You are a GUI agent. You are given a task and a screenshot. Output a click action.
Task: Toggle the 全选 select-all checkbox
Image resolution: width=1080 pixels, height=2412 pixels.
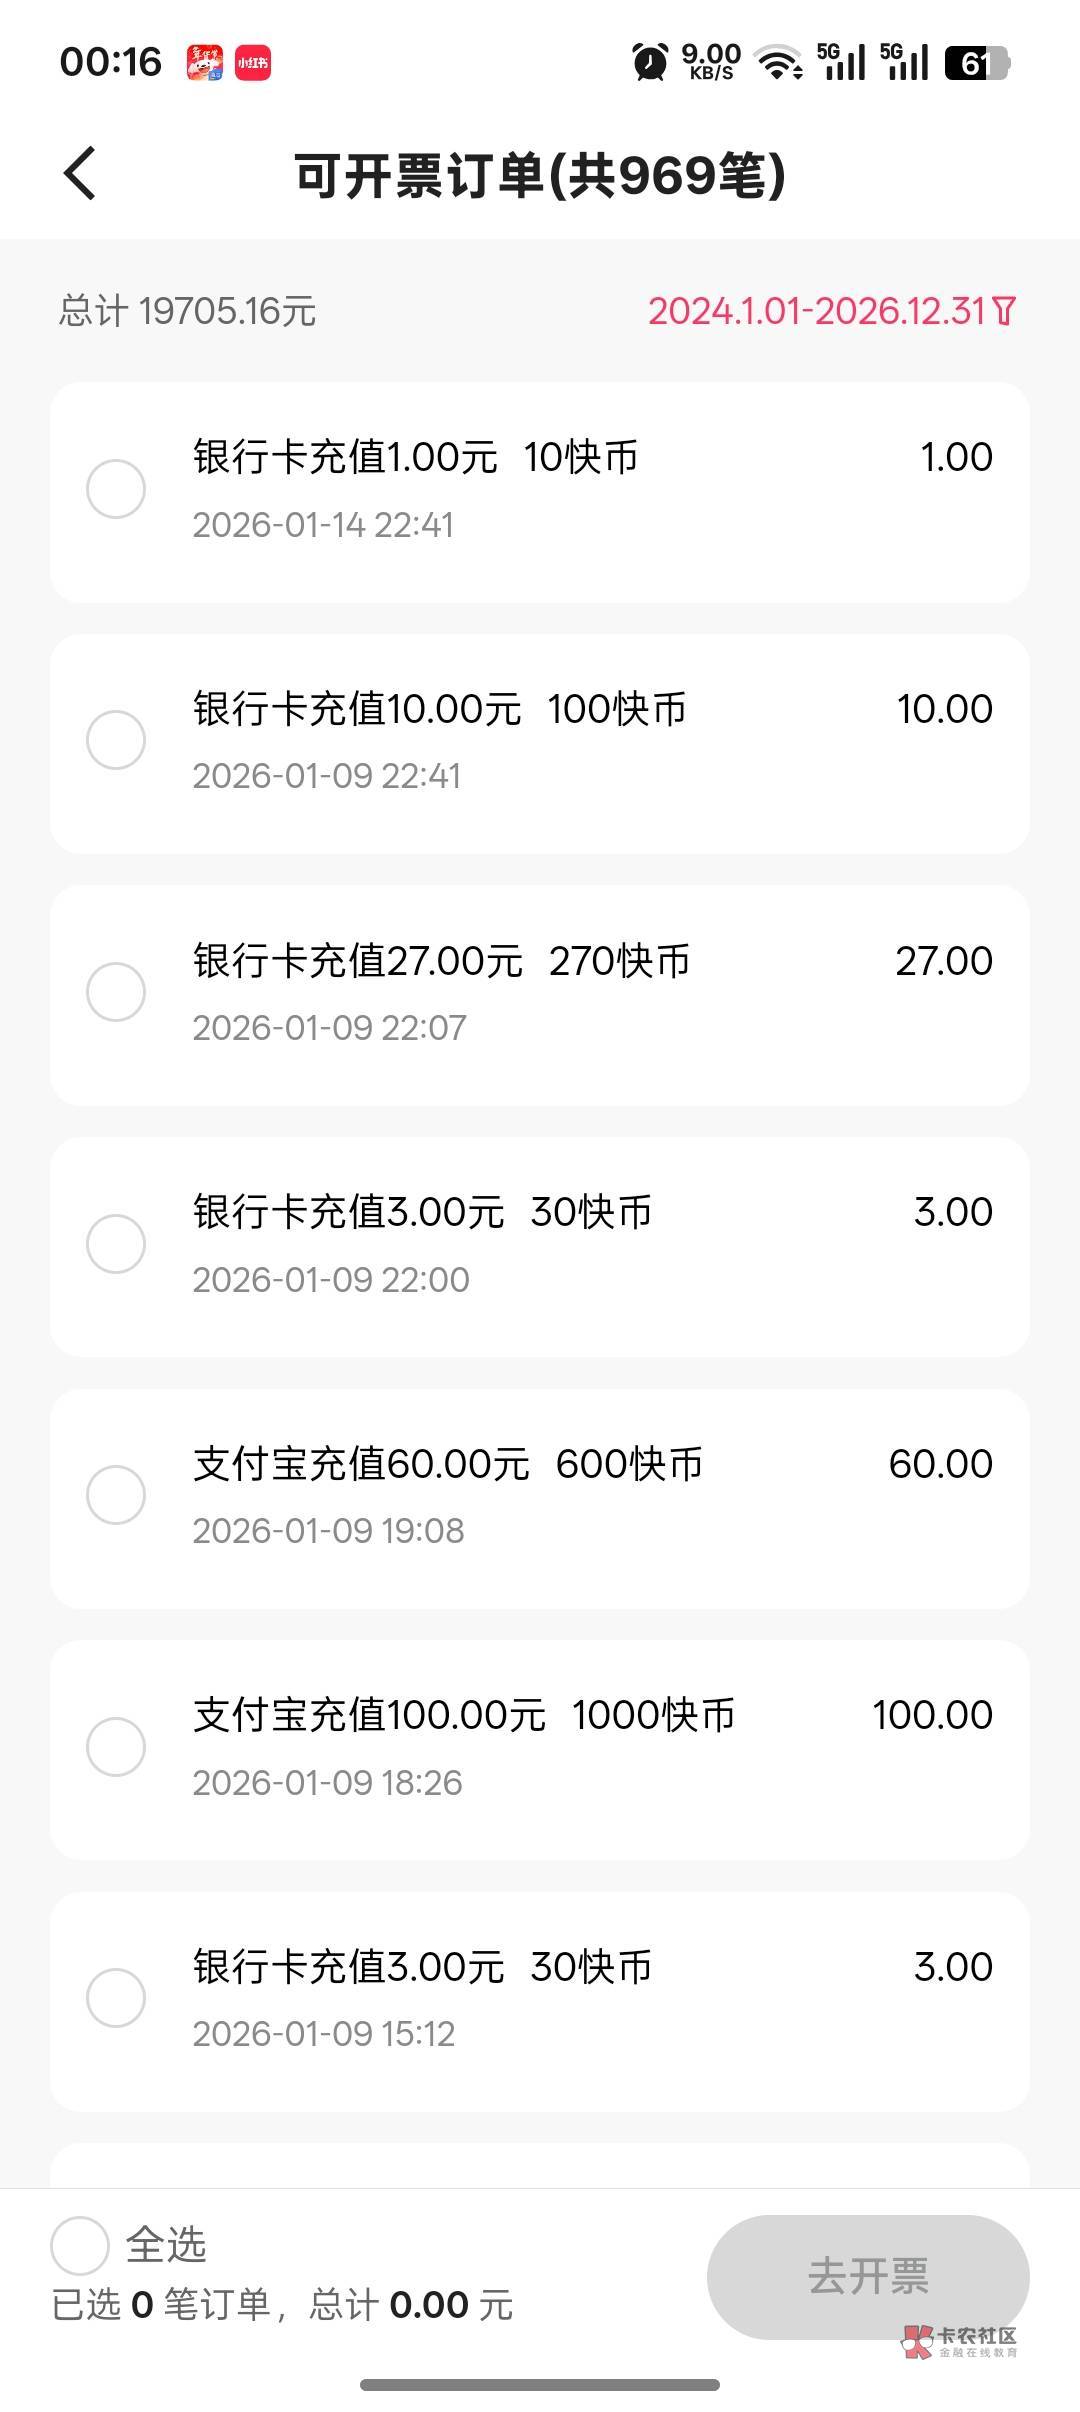[x=80, y=2245]
